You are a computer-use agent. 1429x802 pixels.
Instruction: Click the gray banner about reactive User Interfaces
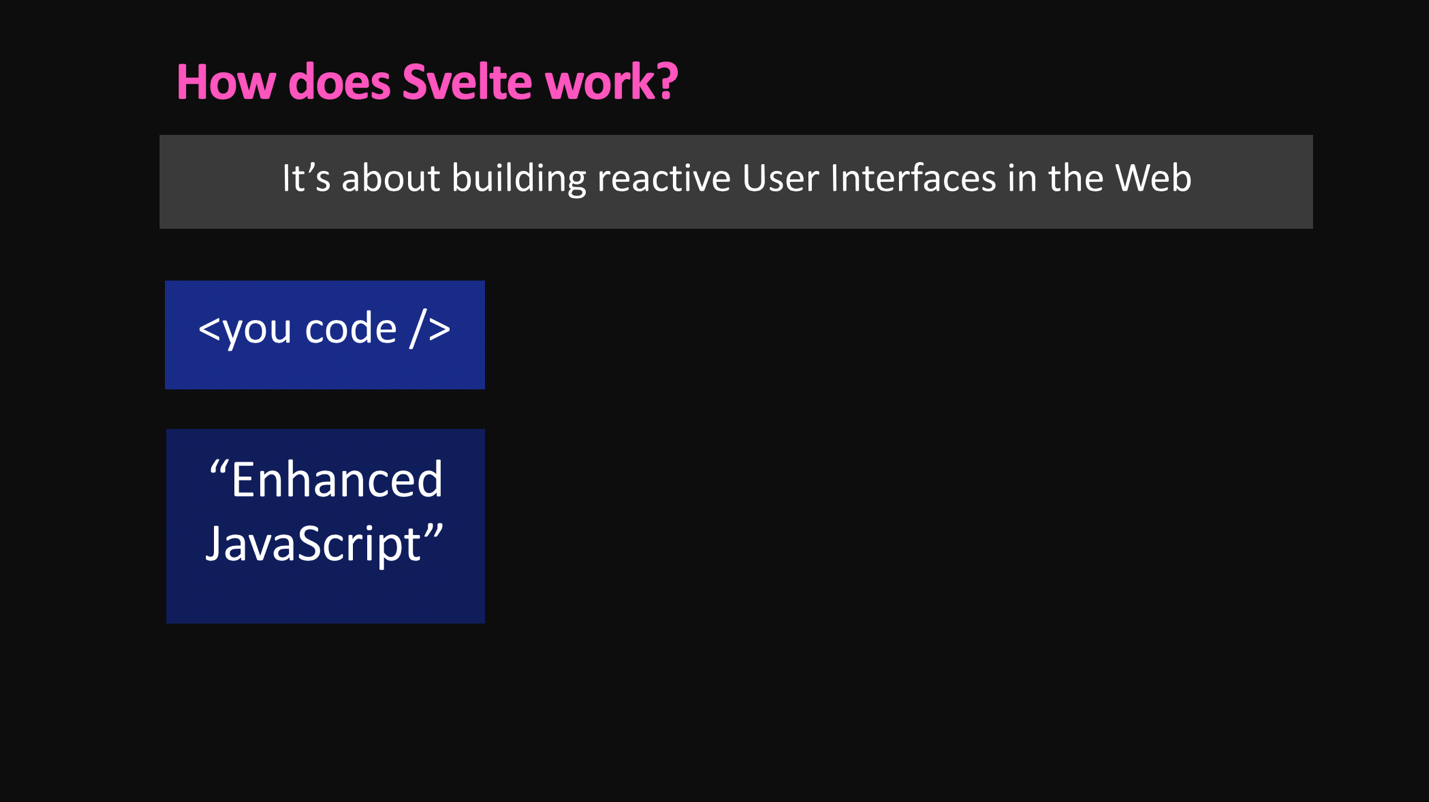coord(736,182)
